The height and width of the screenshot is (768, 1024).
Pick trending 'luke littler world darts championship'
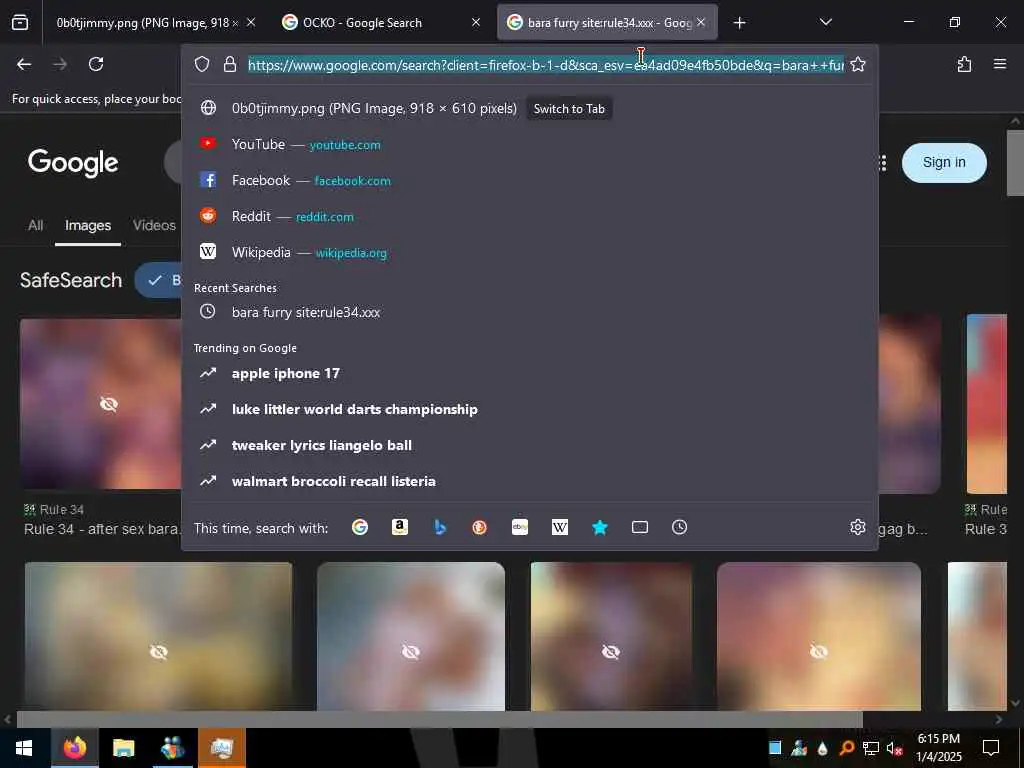point(529,409)
